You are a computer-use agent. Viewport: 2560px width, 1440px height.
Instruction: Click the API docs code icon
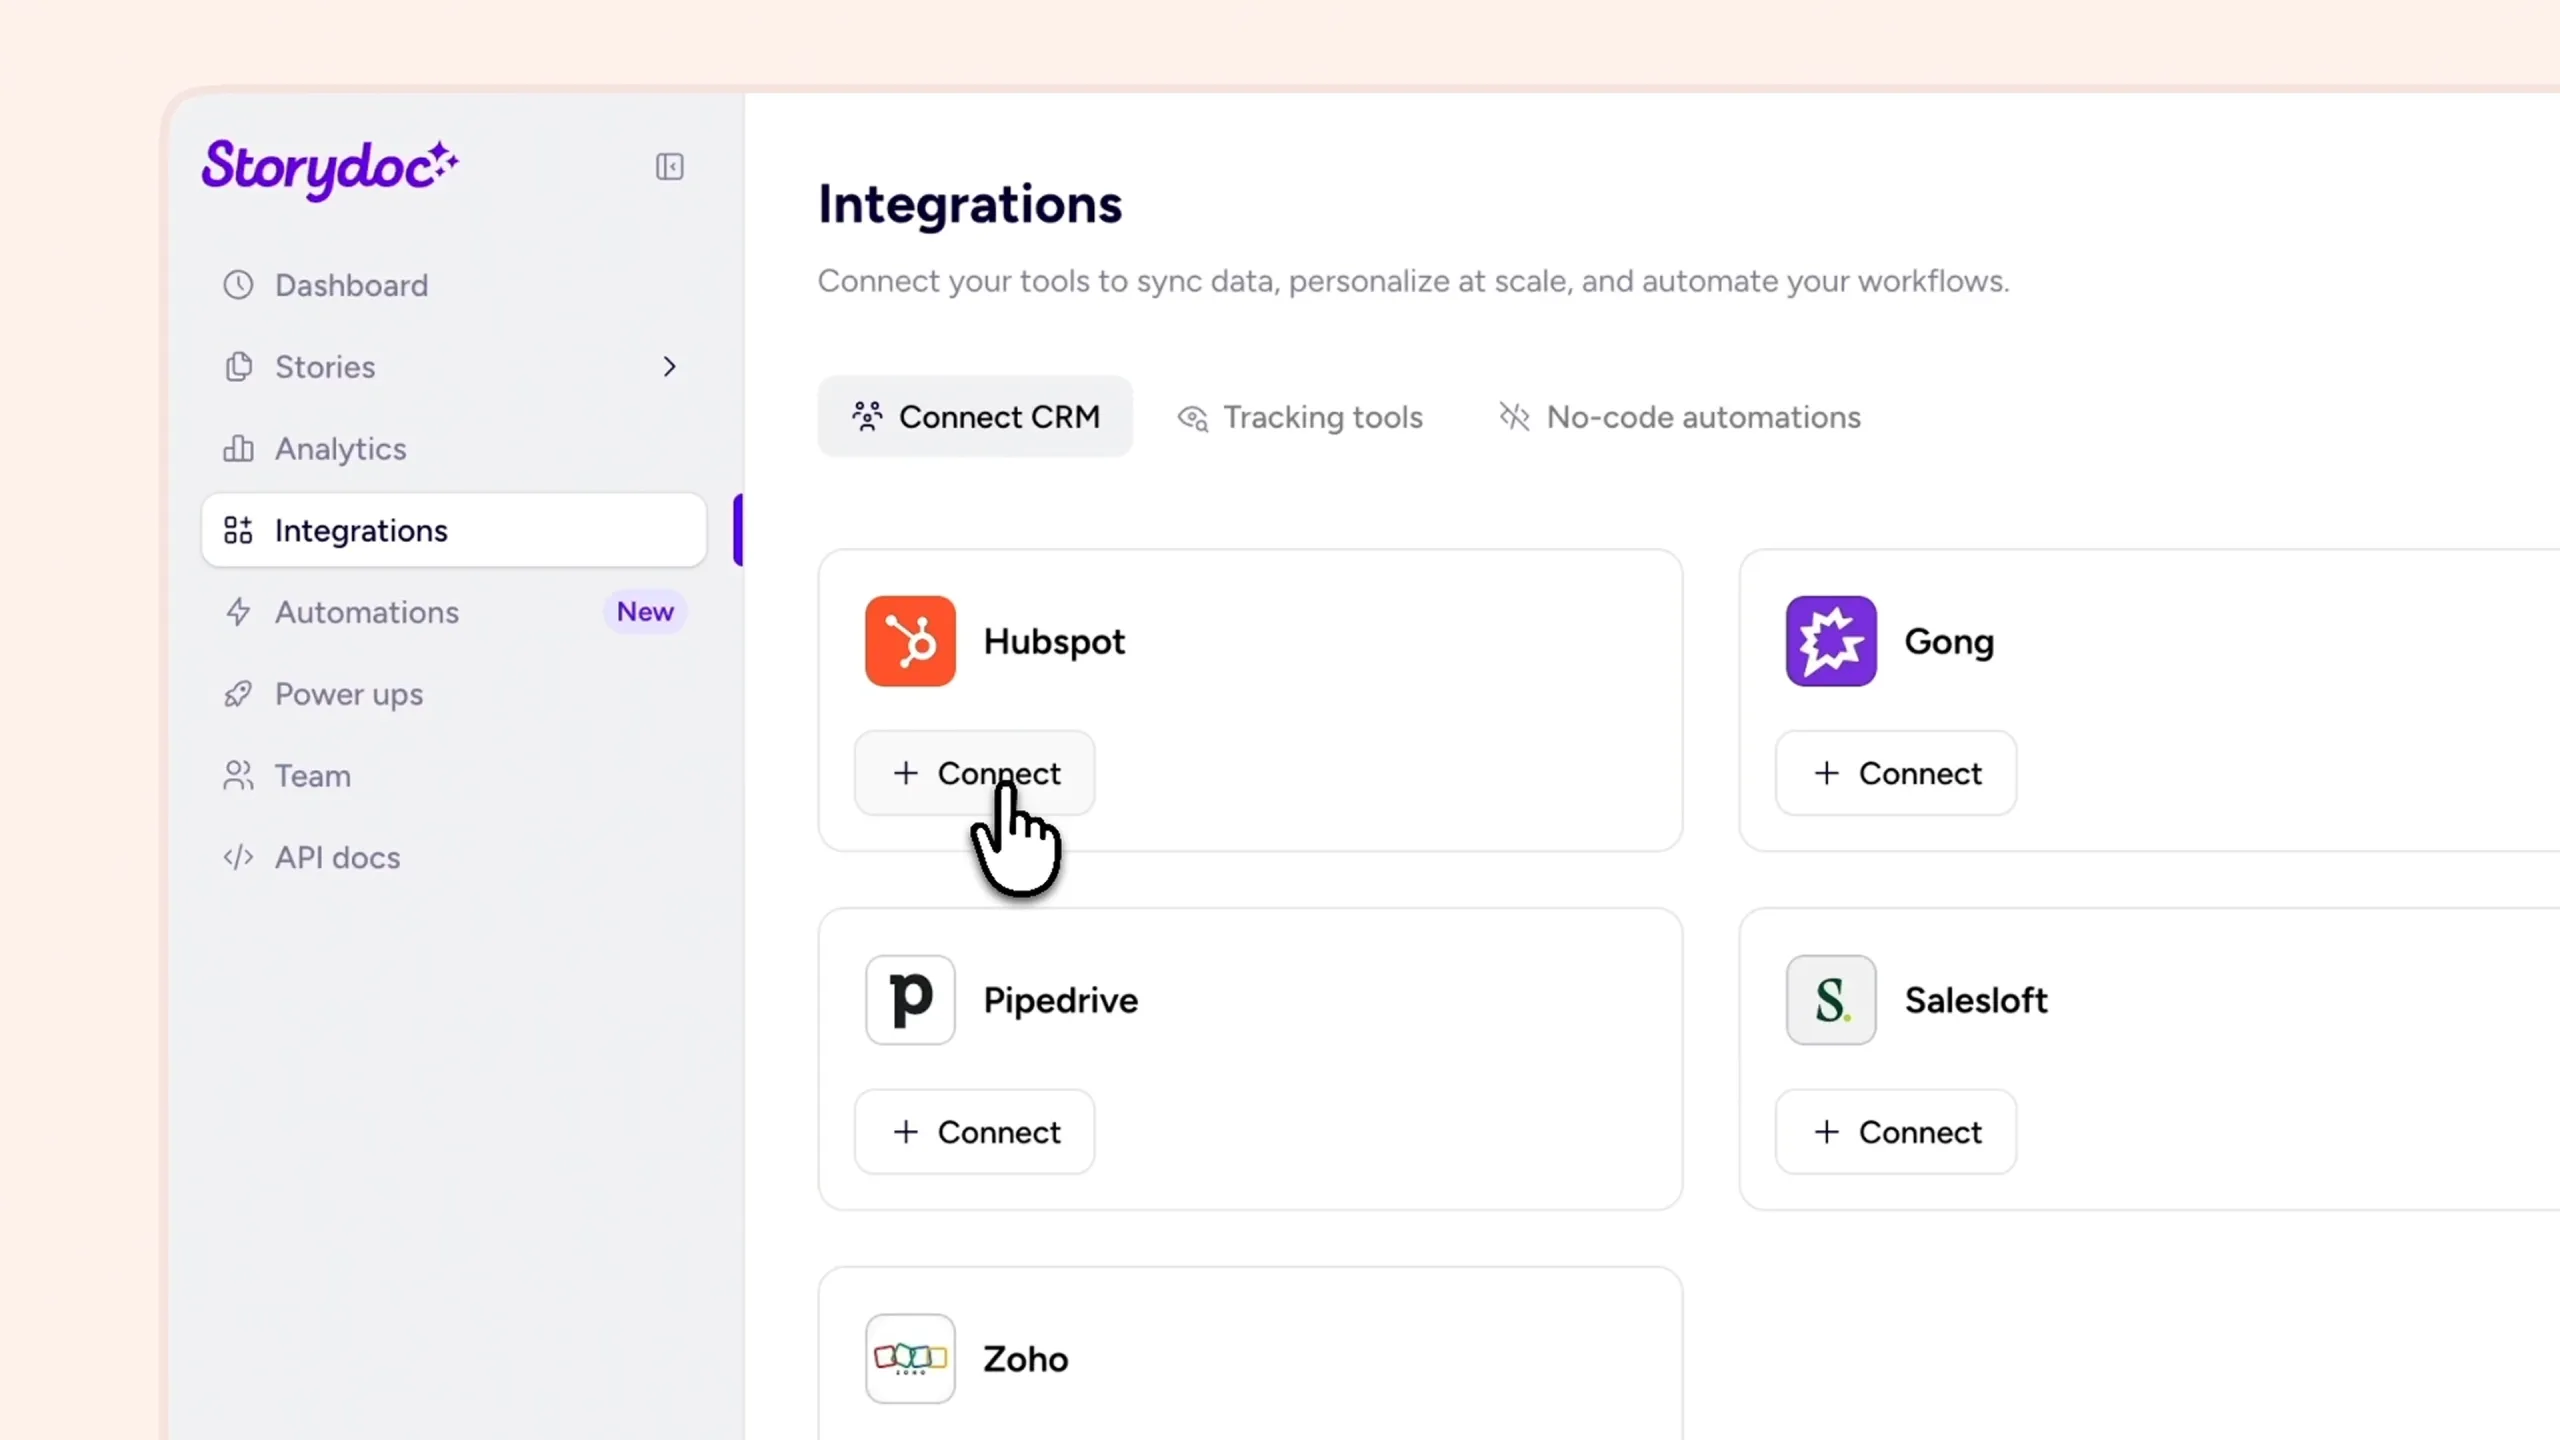(x=238, y=858)
